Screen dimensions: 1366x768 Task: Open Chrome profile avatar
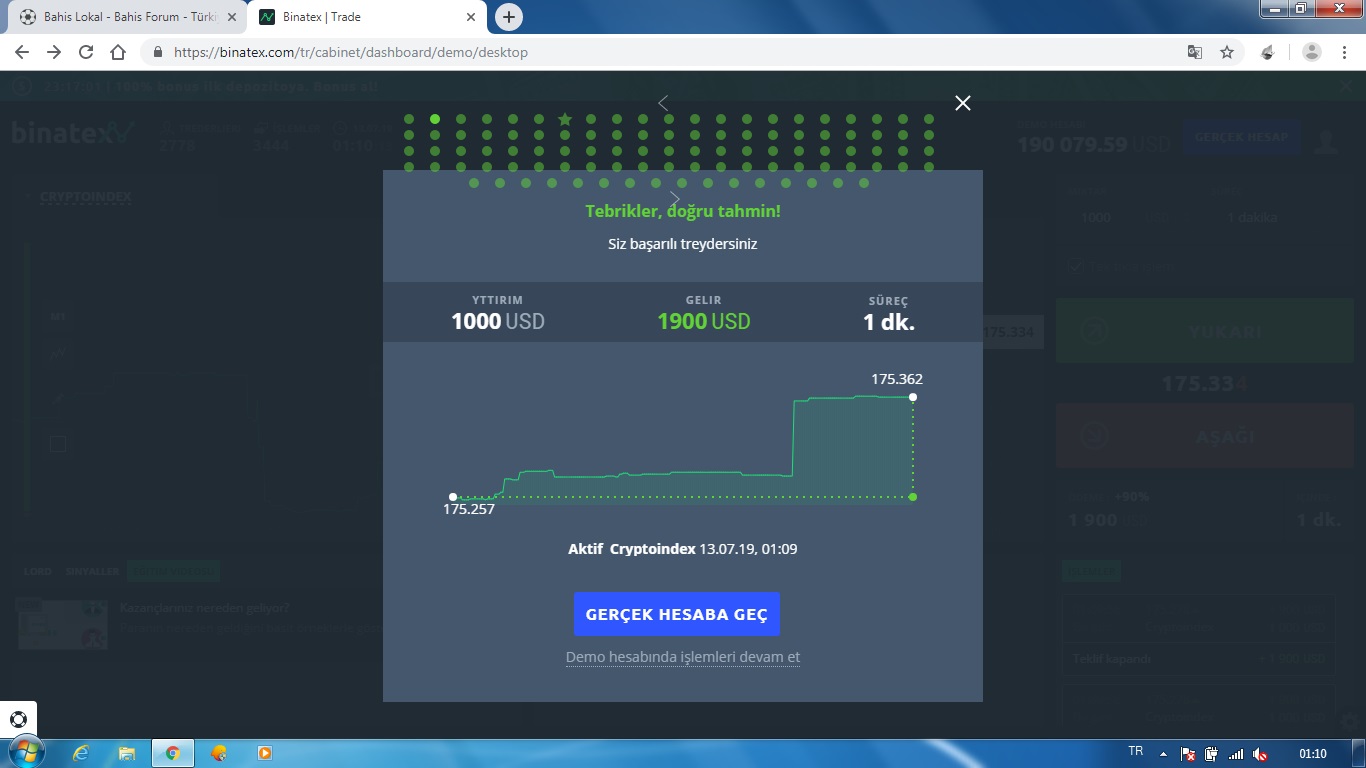click(x=1312, y=52)
